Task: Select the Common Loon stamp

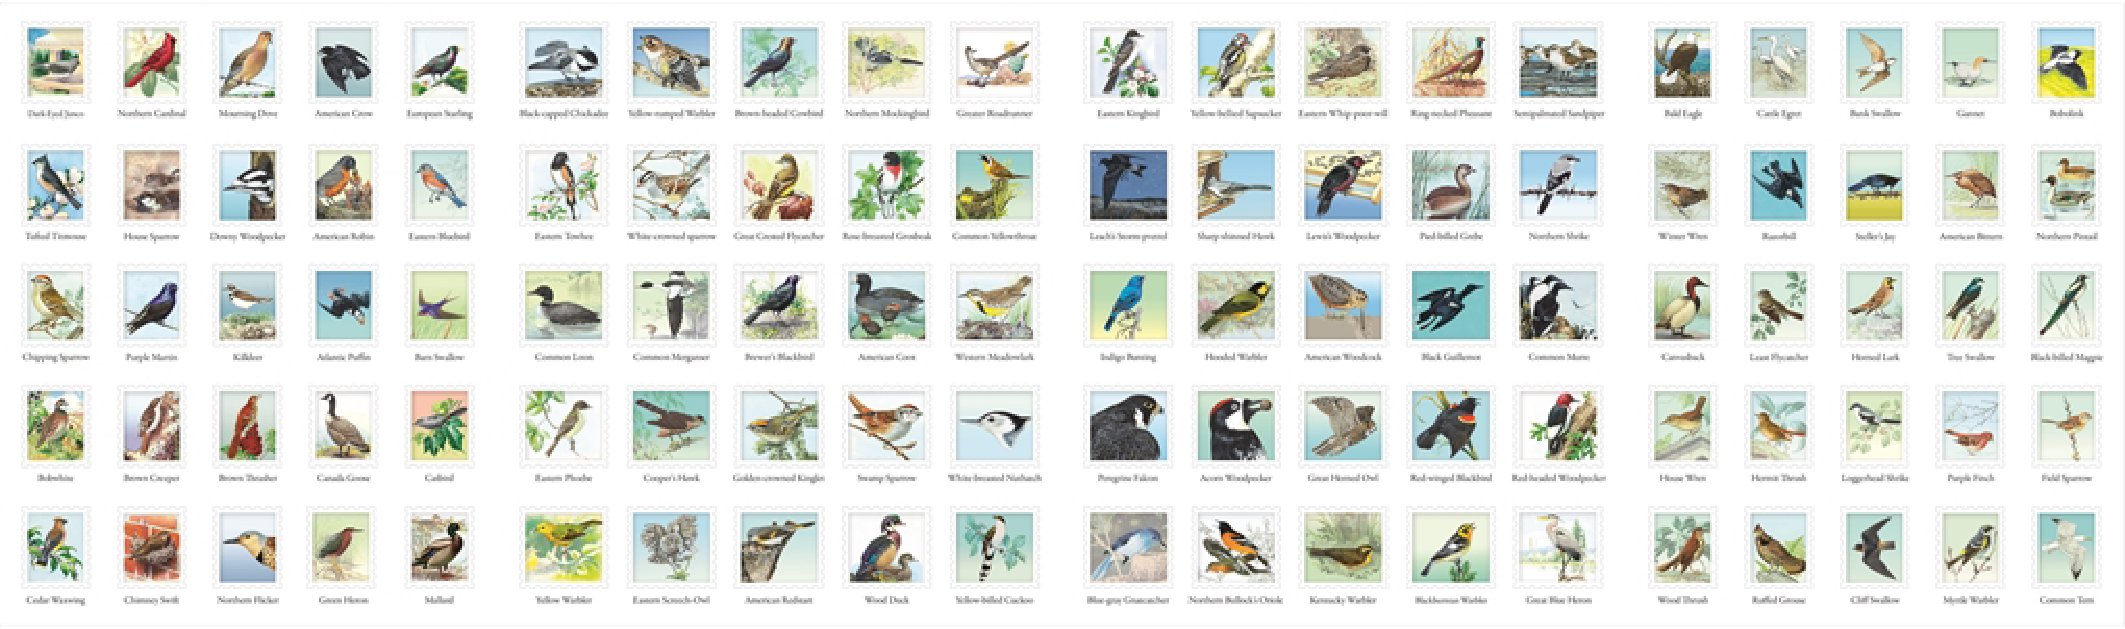Action: [x=563, y=305]
